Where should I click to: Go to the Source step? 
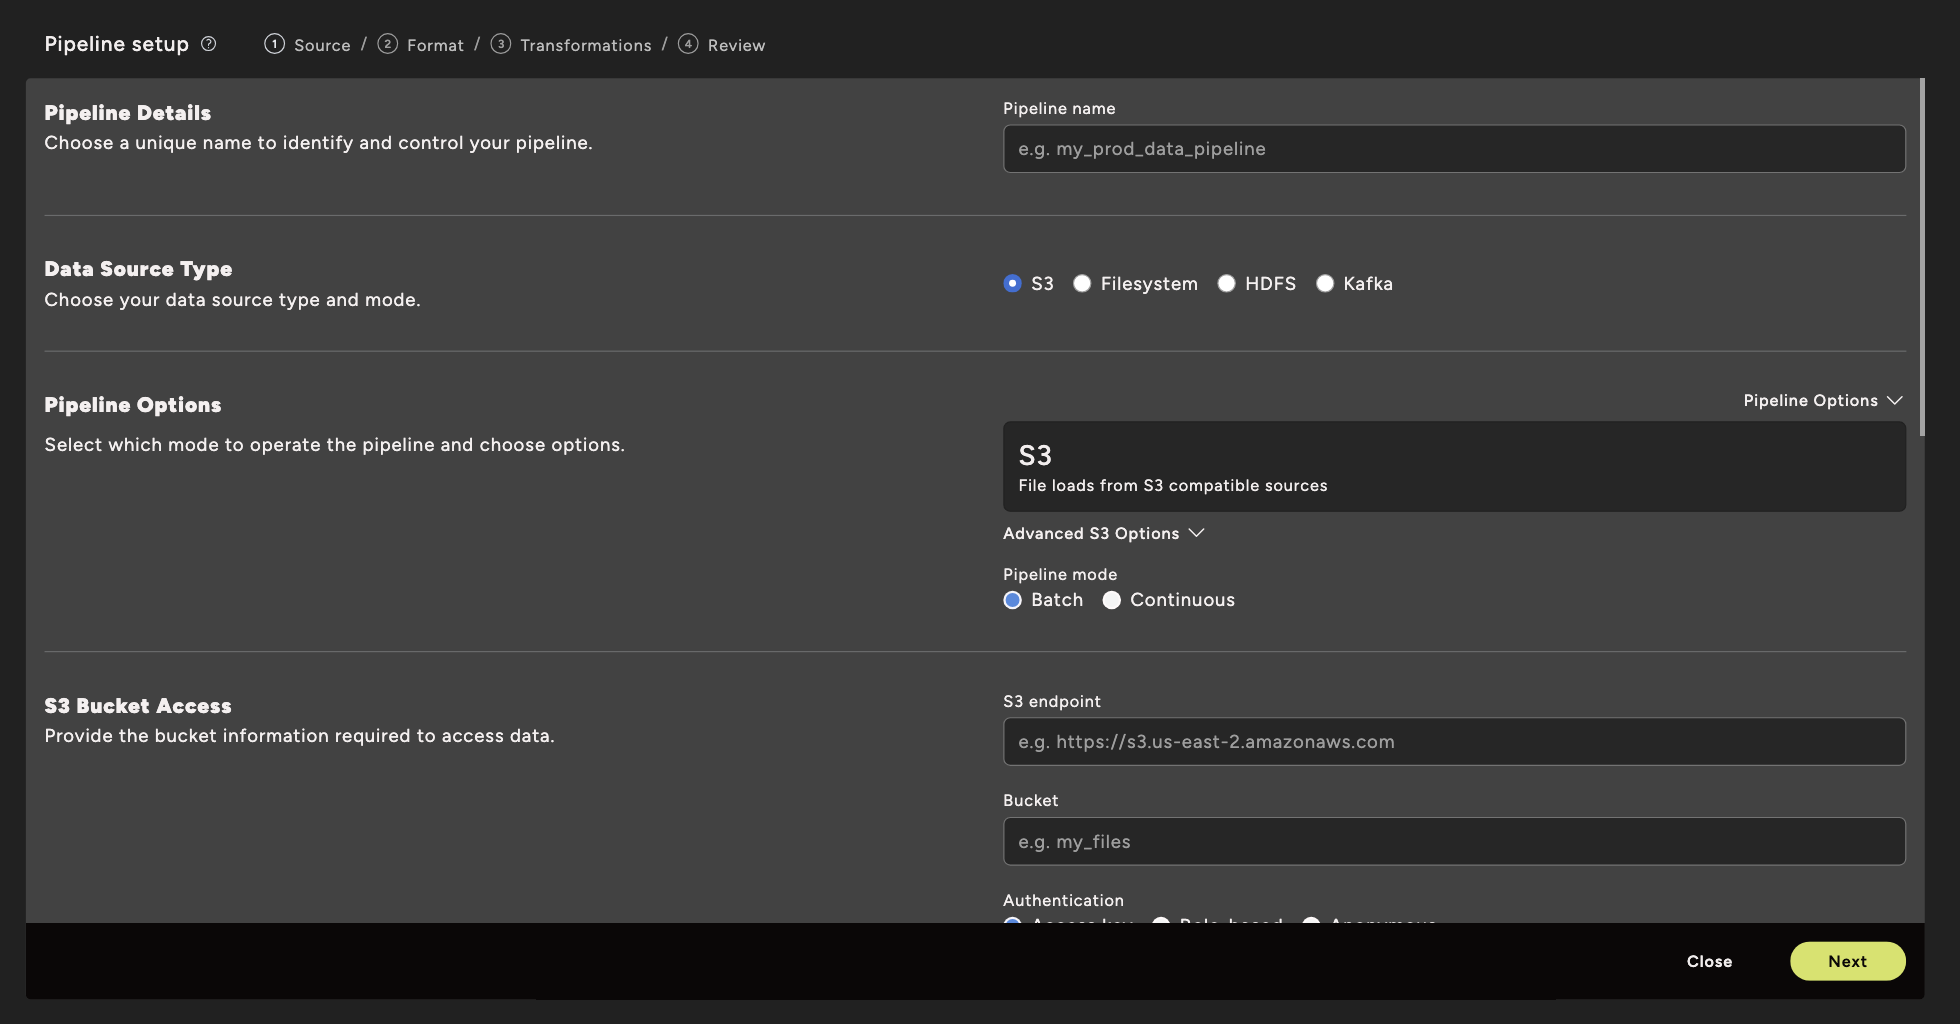click(307, 45)
